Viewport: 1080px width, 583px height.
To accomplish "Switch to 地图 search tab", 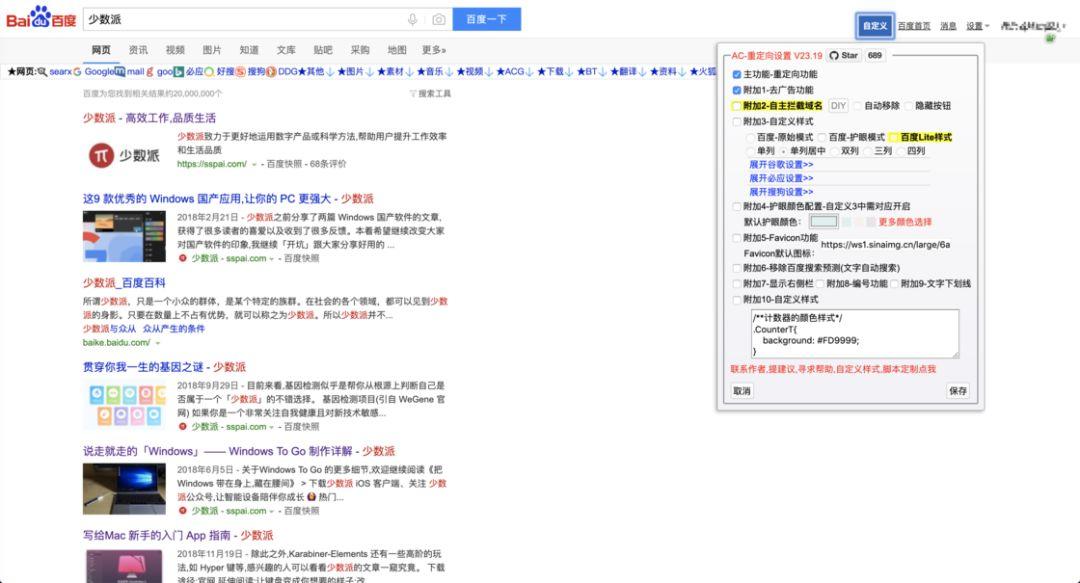I will click(397, 50).
